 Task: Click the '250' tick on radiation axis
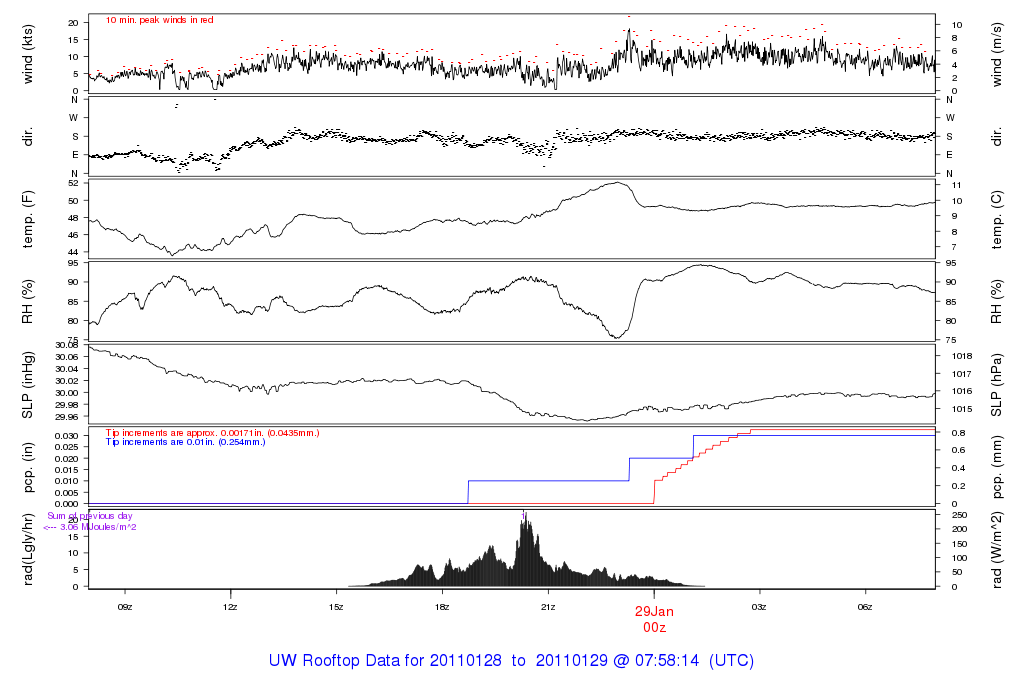click(x=959, y=515)
